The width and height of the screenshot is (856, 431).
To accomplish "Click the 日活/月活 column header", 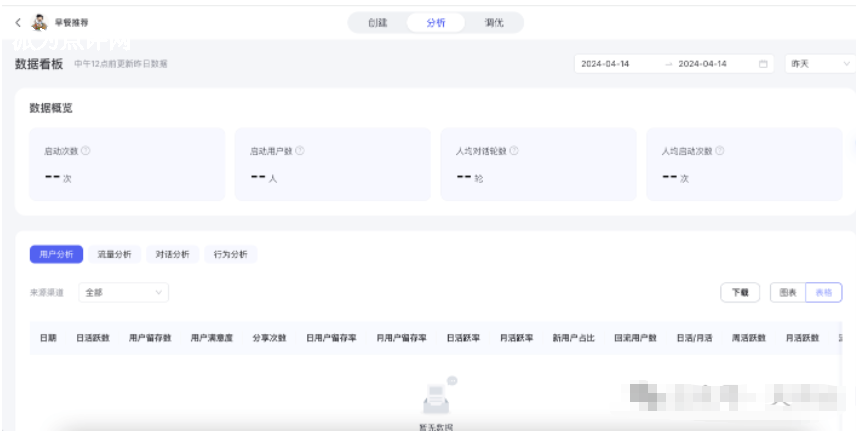I will (x=694, y=338).
